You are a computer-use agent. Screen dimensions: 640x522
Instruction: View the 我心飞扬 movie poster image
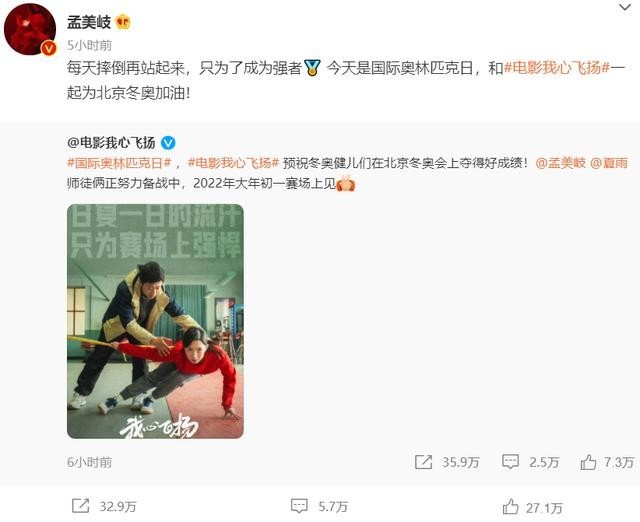pos(155,321)
